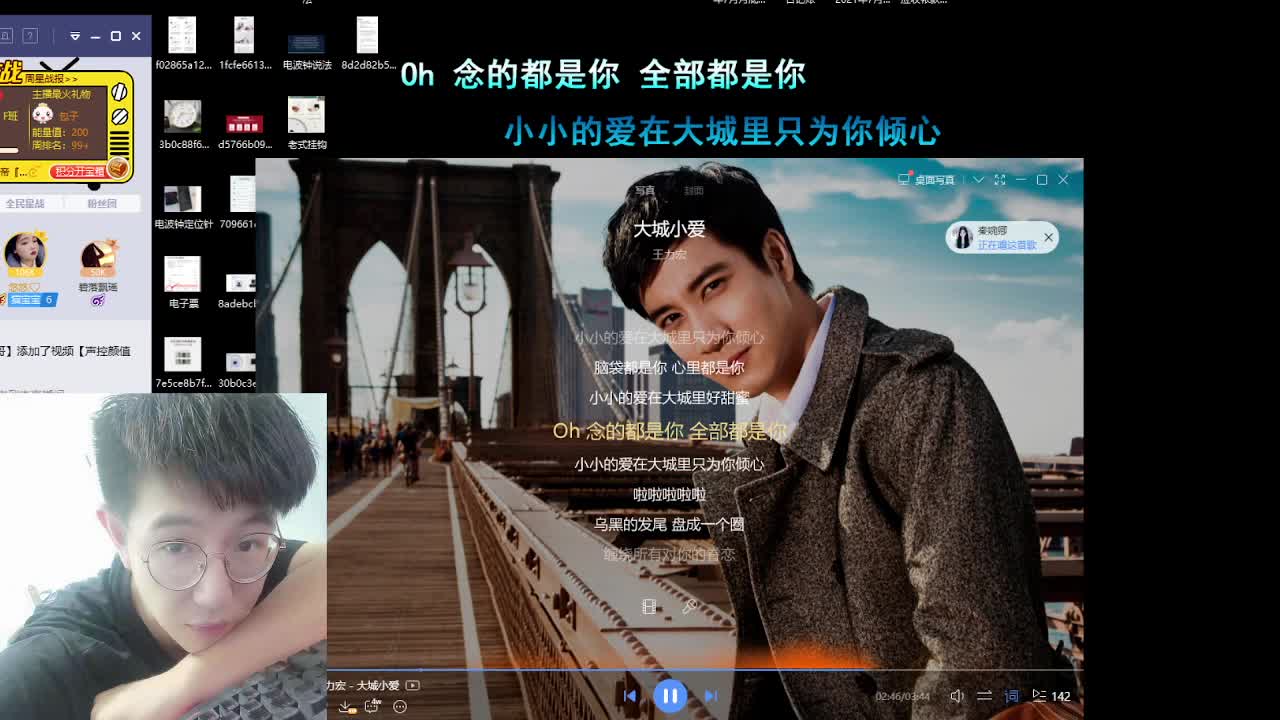
Task: Click the download icon in player bar
Action: 345,706
